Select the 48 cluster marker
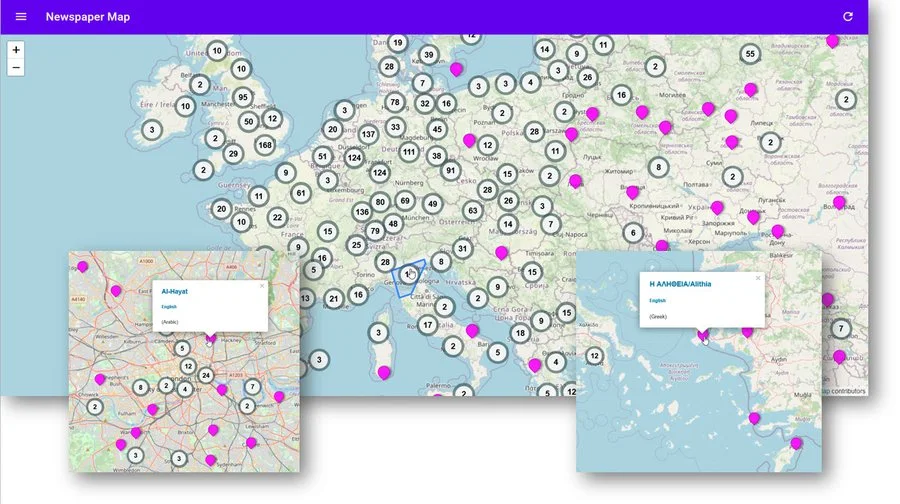 393,224
